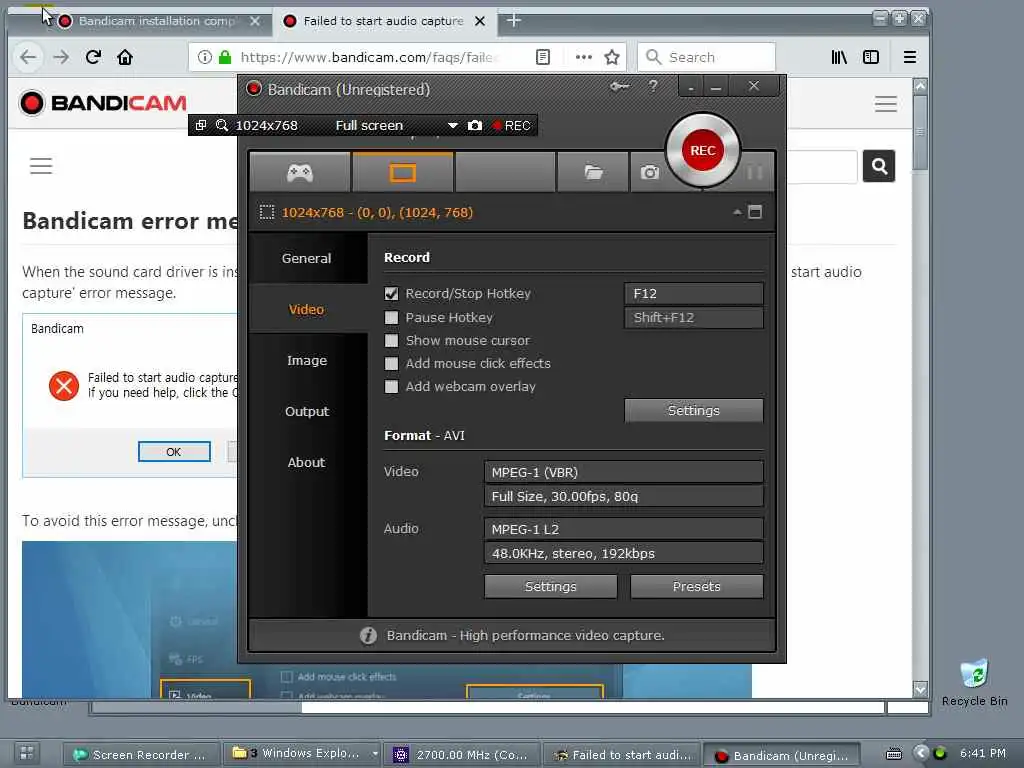Click the browser Search box
Screen dimensions: 1024x768
[707, 57]
